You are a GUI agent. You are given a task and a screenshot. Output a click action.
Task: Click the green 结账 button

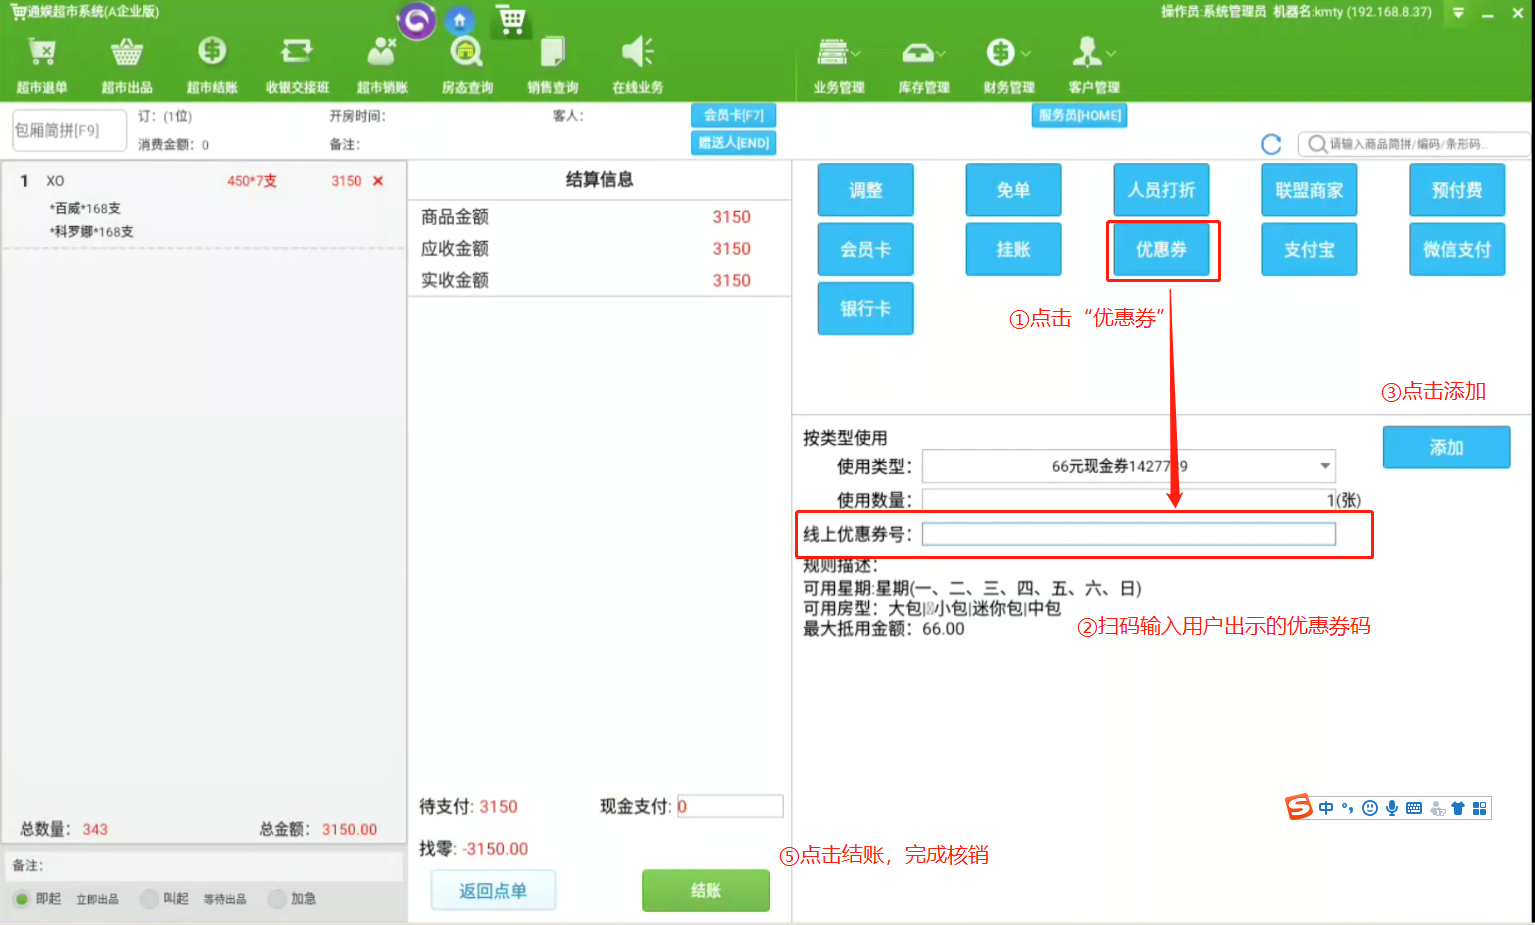[x=706, y=890]
